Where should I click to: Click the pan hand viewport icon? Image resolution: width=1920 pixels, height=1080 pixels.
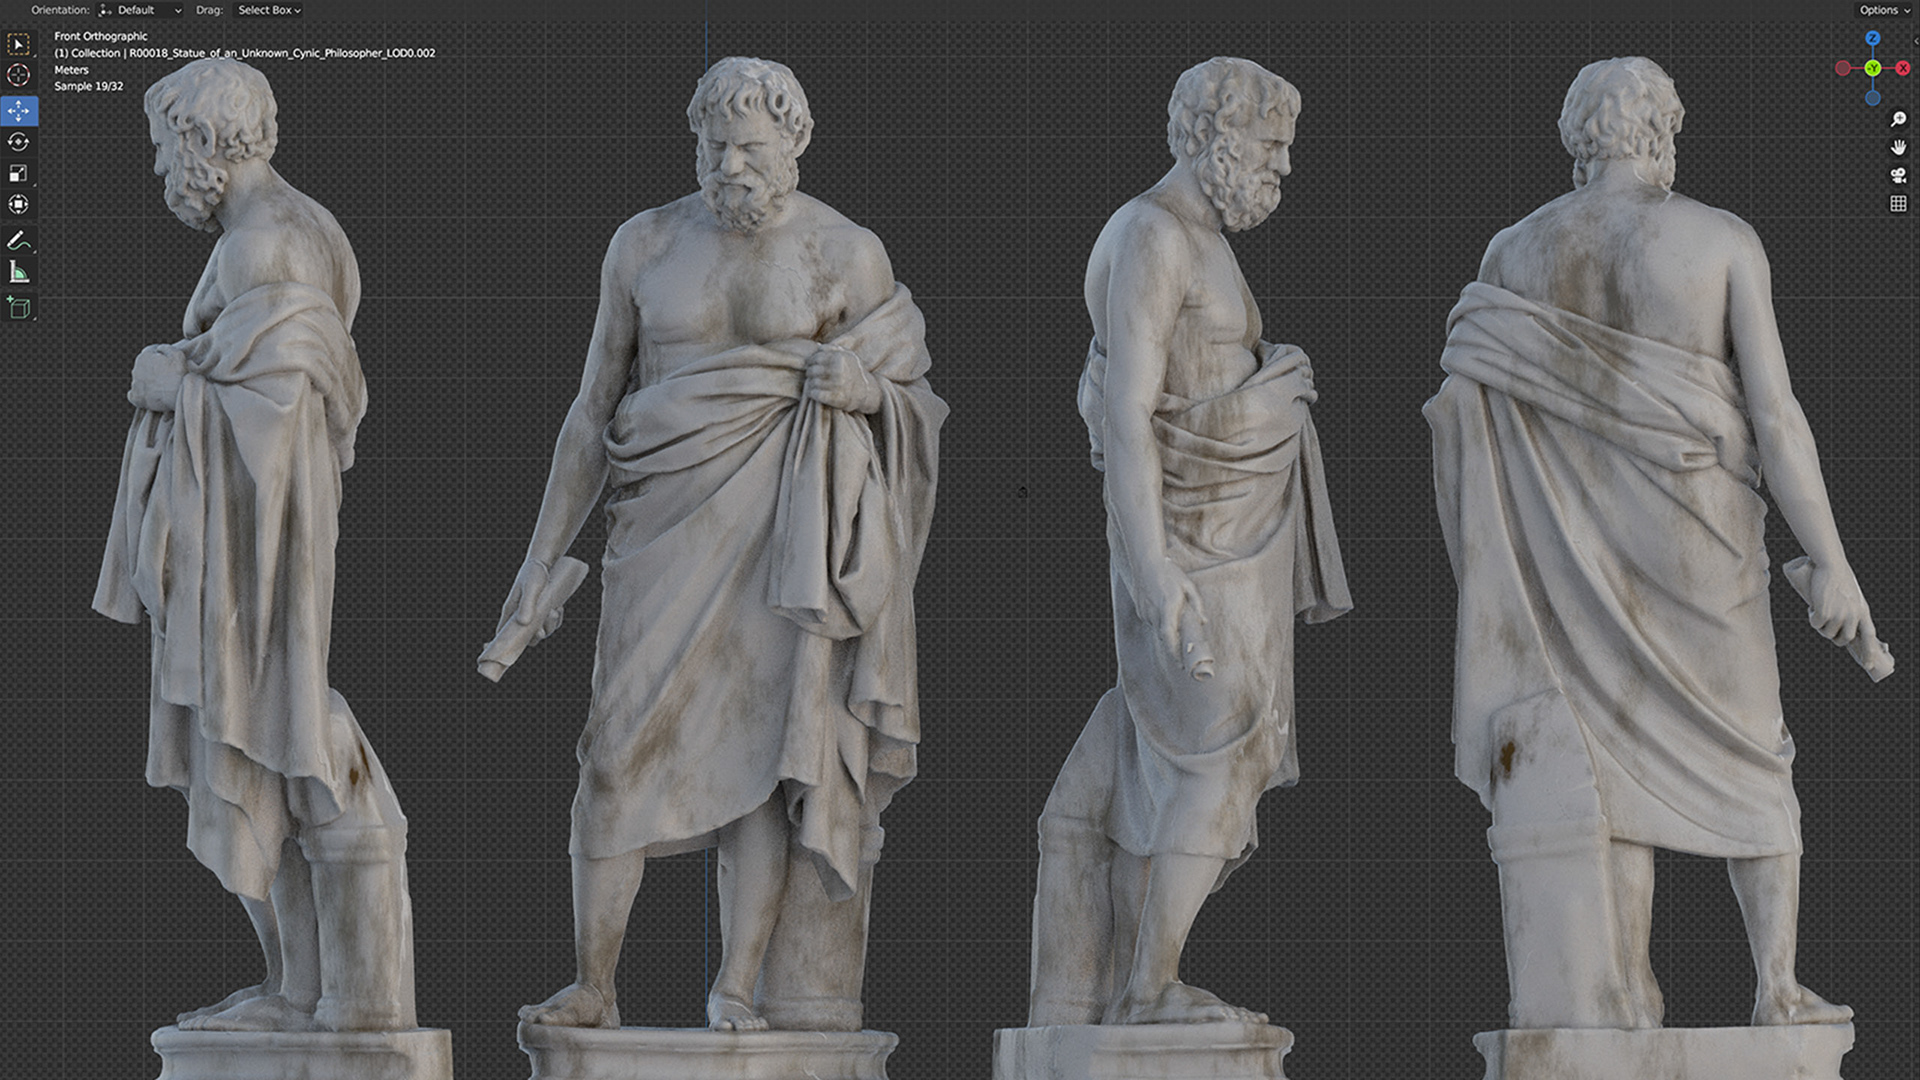click(x=1898, y=147)
